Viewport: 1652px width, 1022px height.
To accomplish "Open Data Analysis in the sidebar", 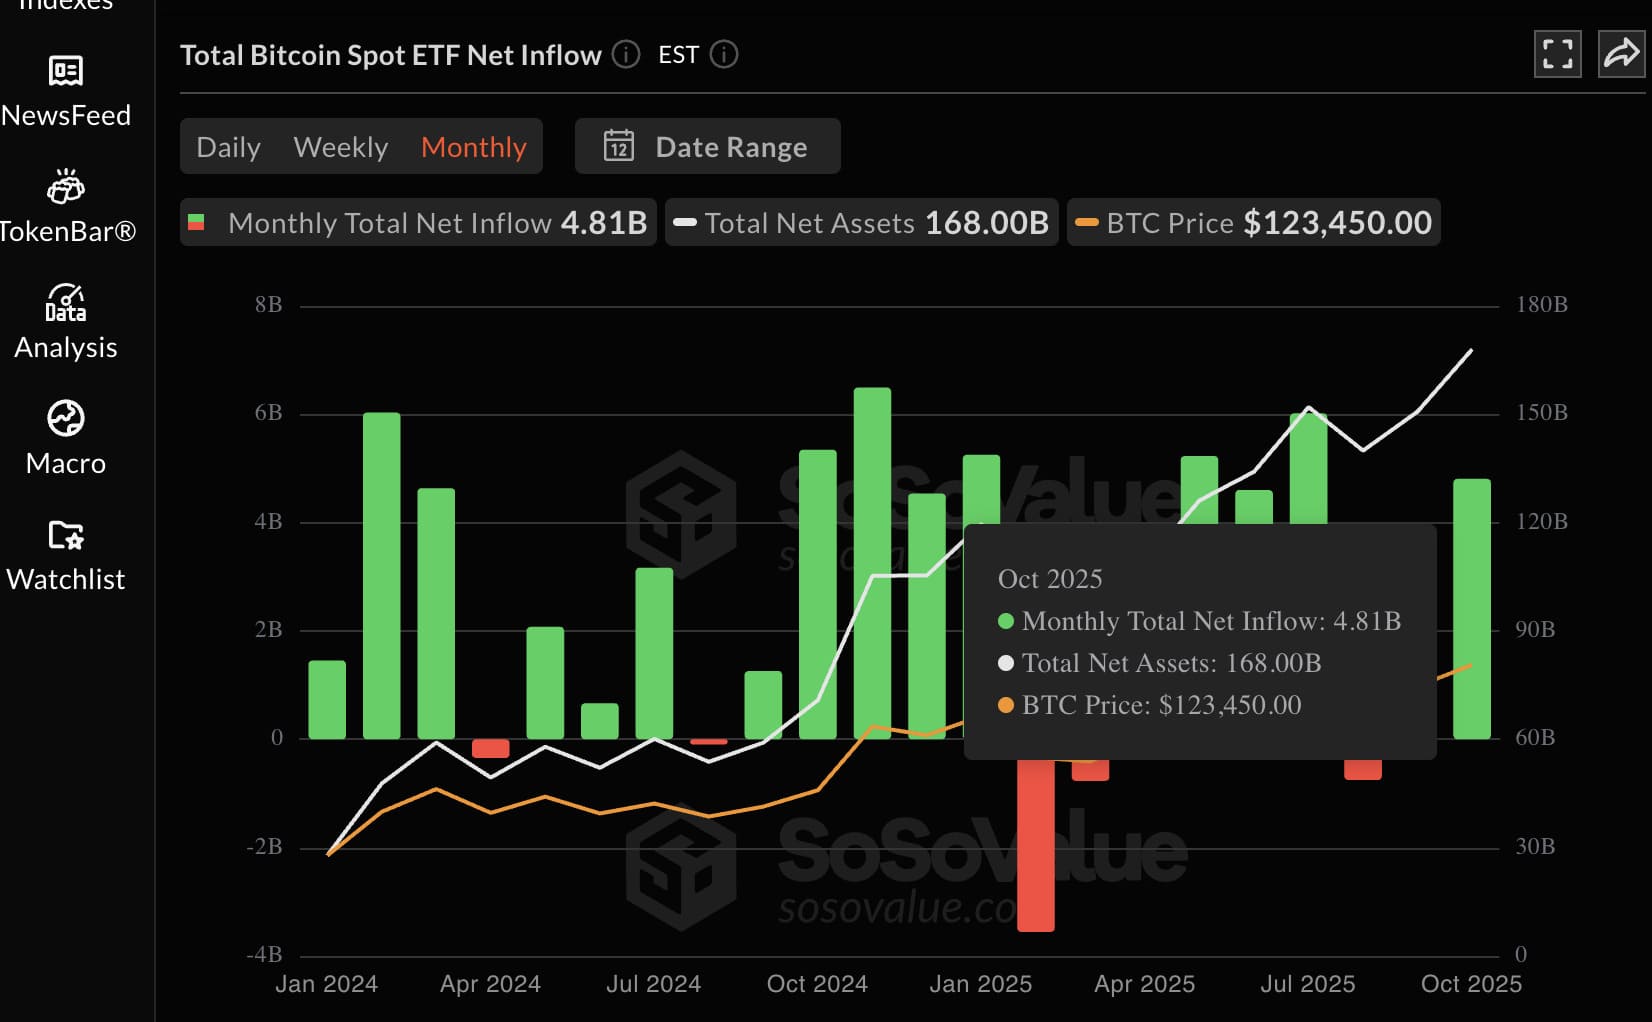I will point(66,303).
